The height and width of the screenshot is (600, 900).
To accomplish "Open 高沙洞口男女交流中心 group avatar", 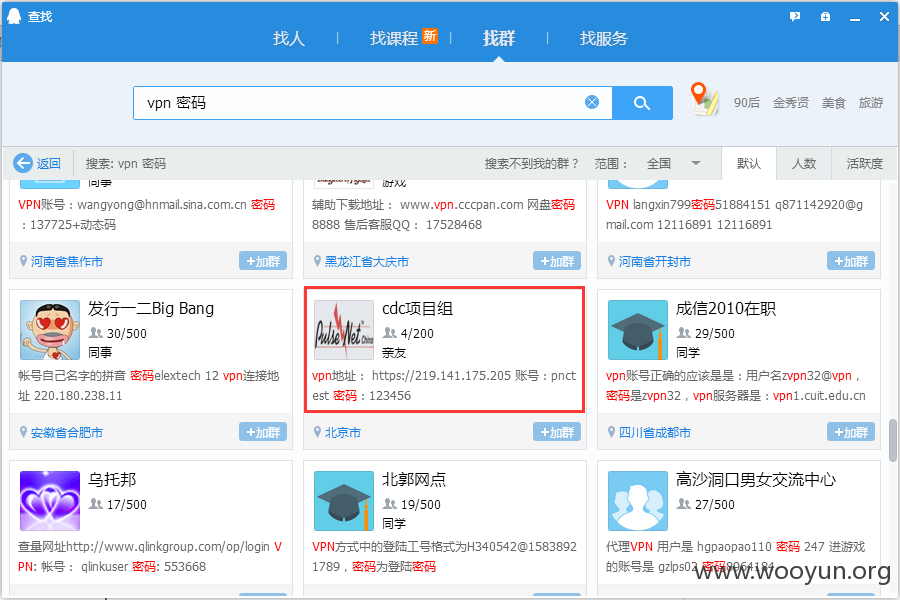I will point(638,501).
